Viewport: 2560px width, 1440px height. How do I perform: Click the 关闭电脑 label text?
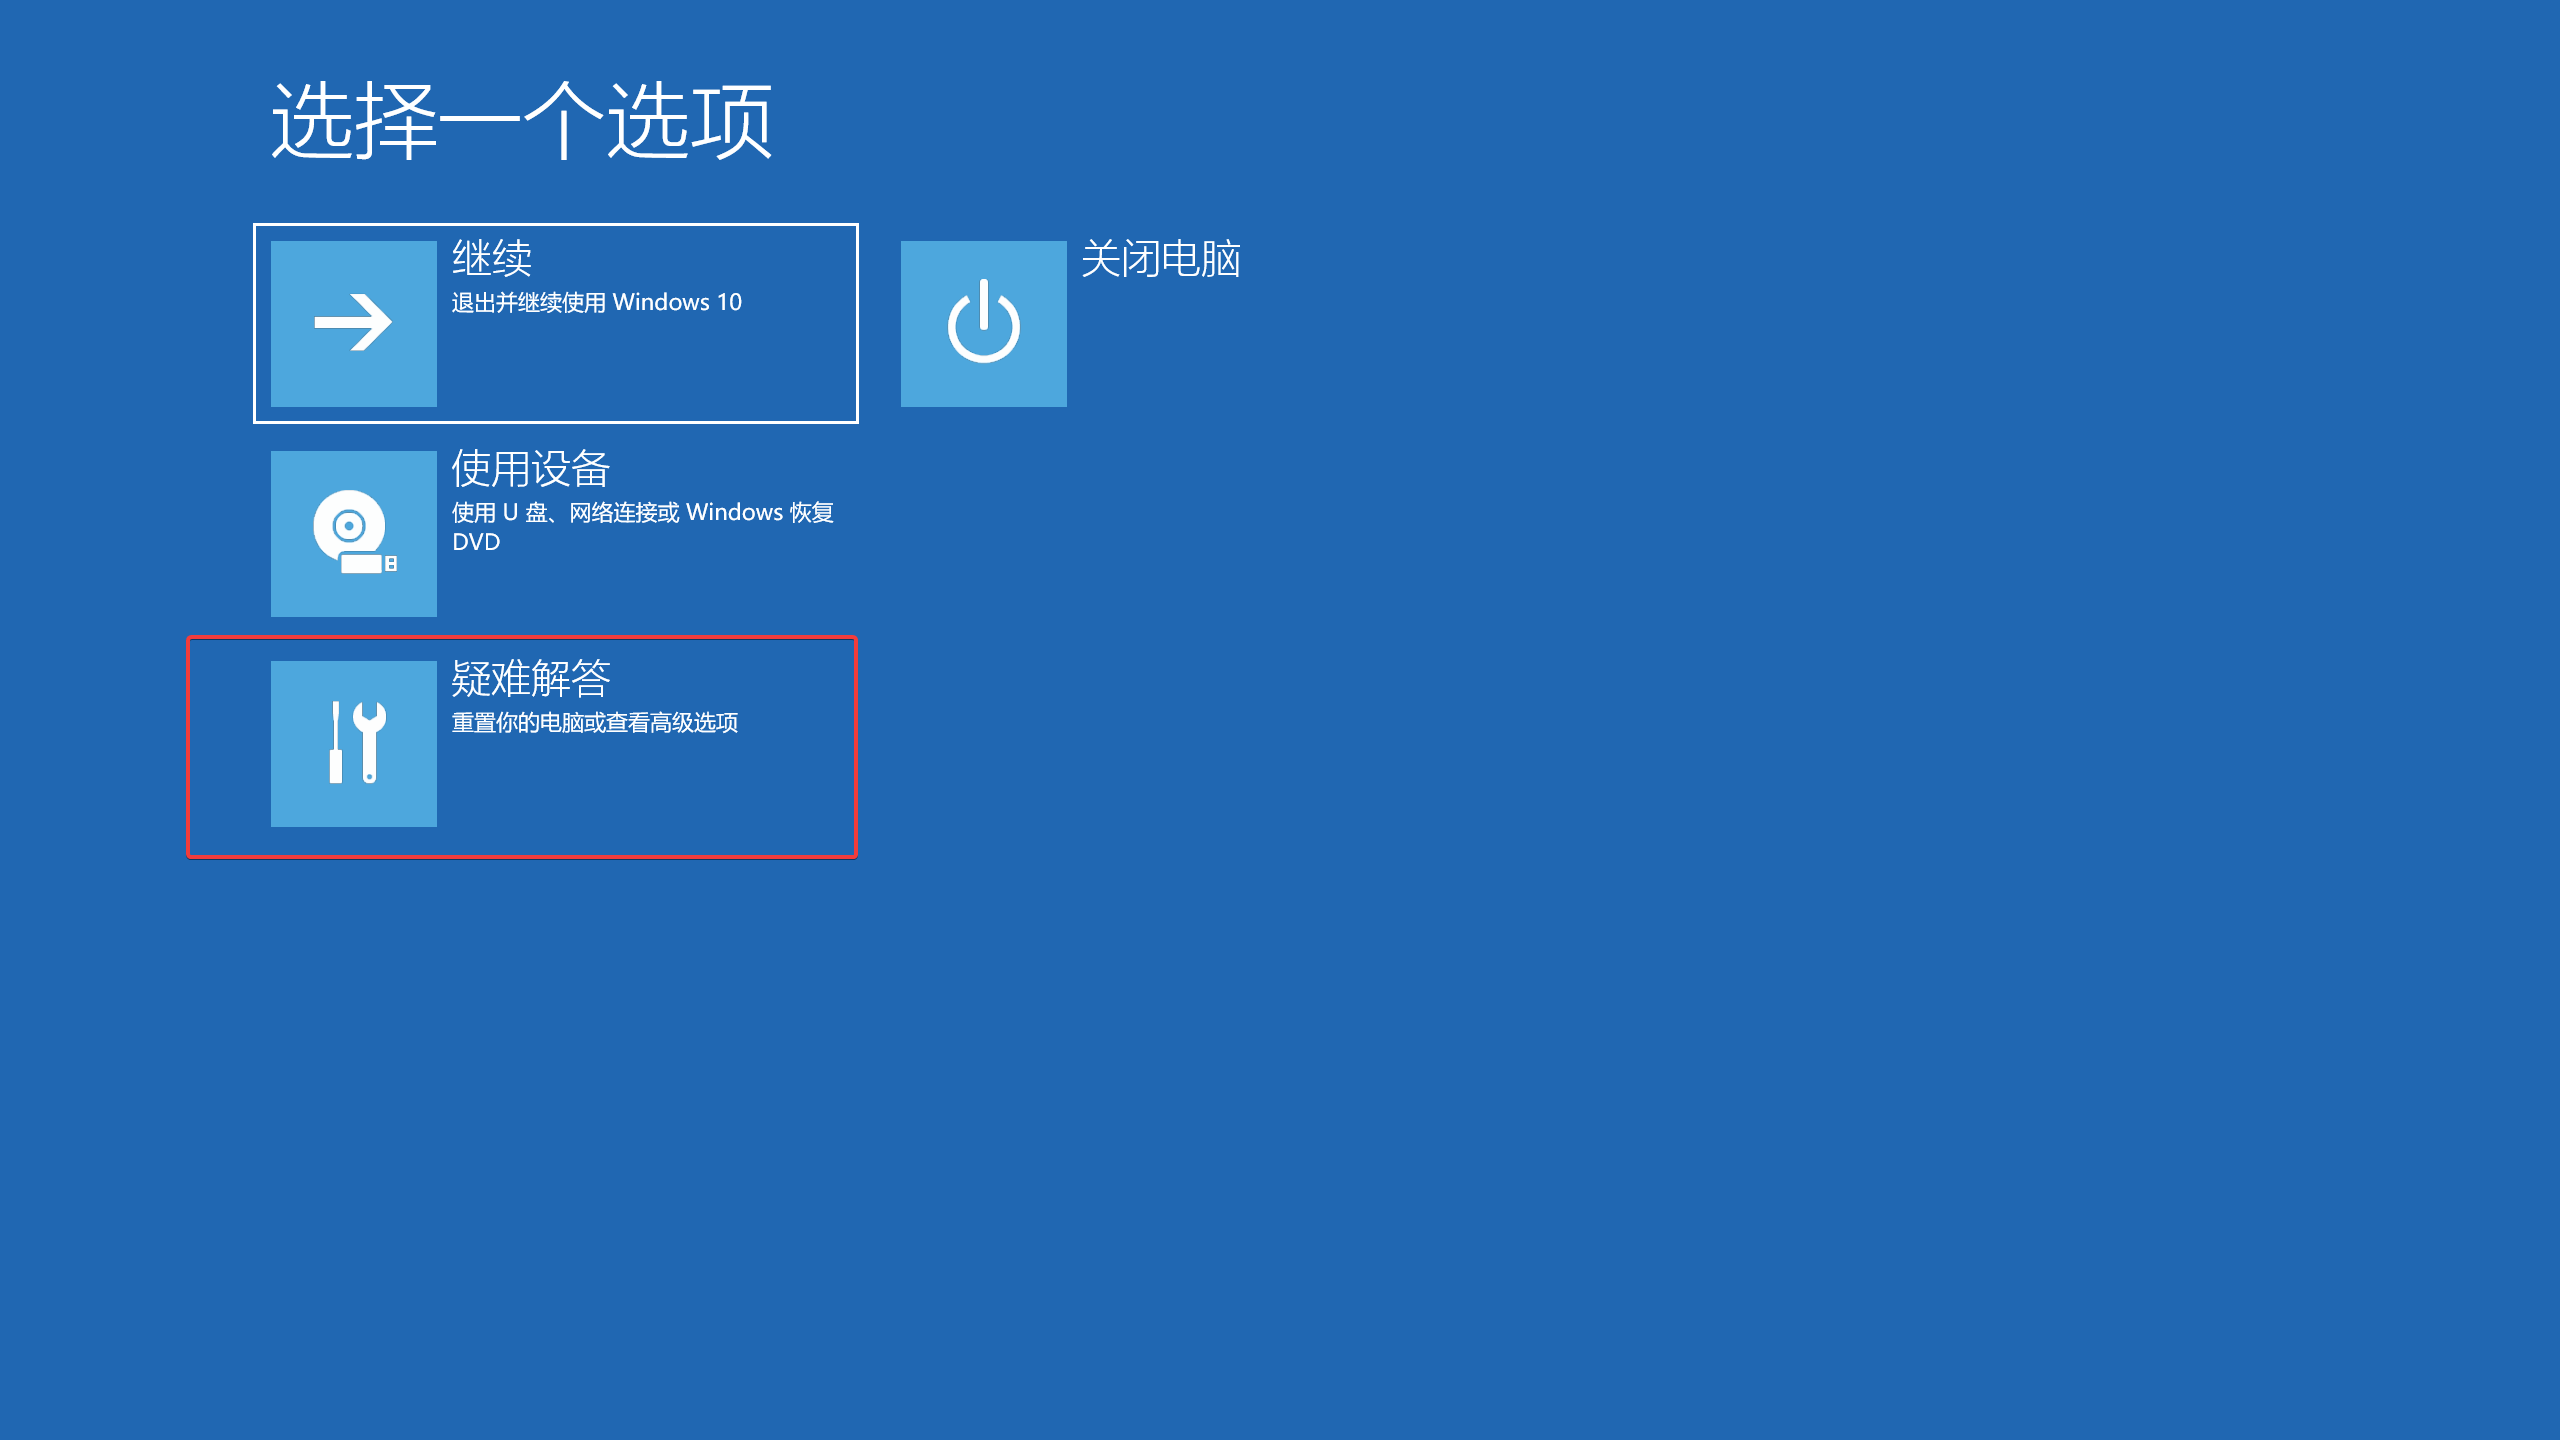(1160, 262)
